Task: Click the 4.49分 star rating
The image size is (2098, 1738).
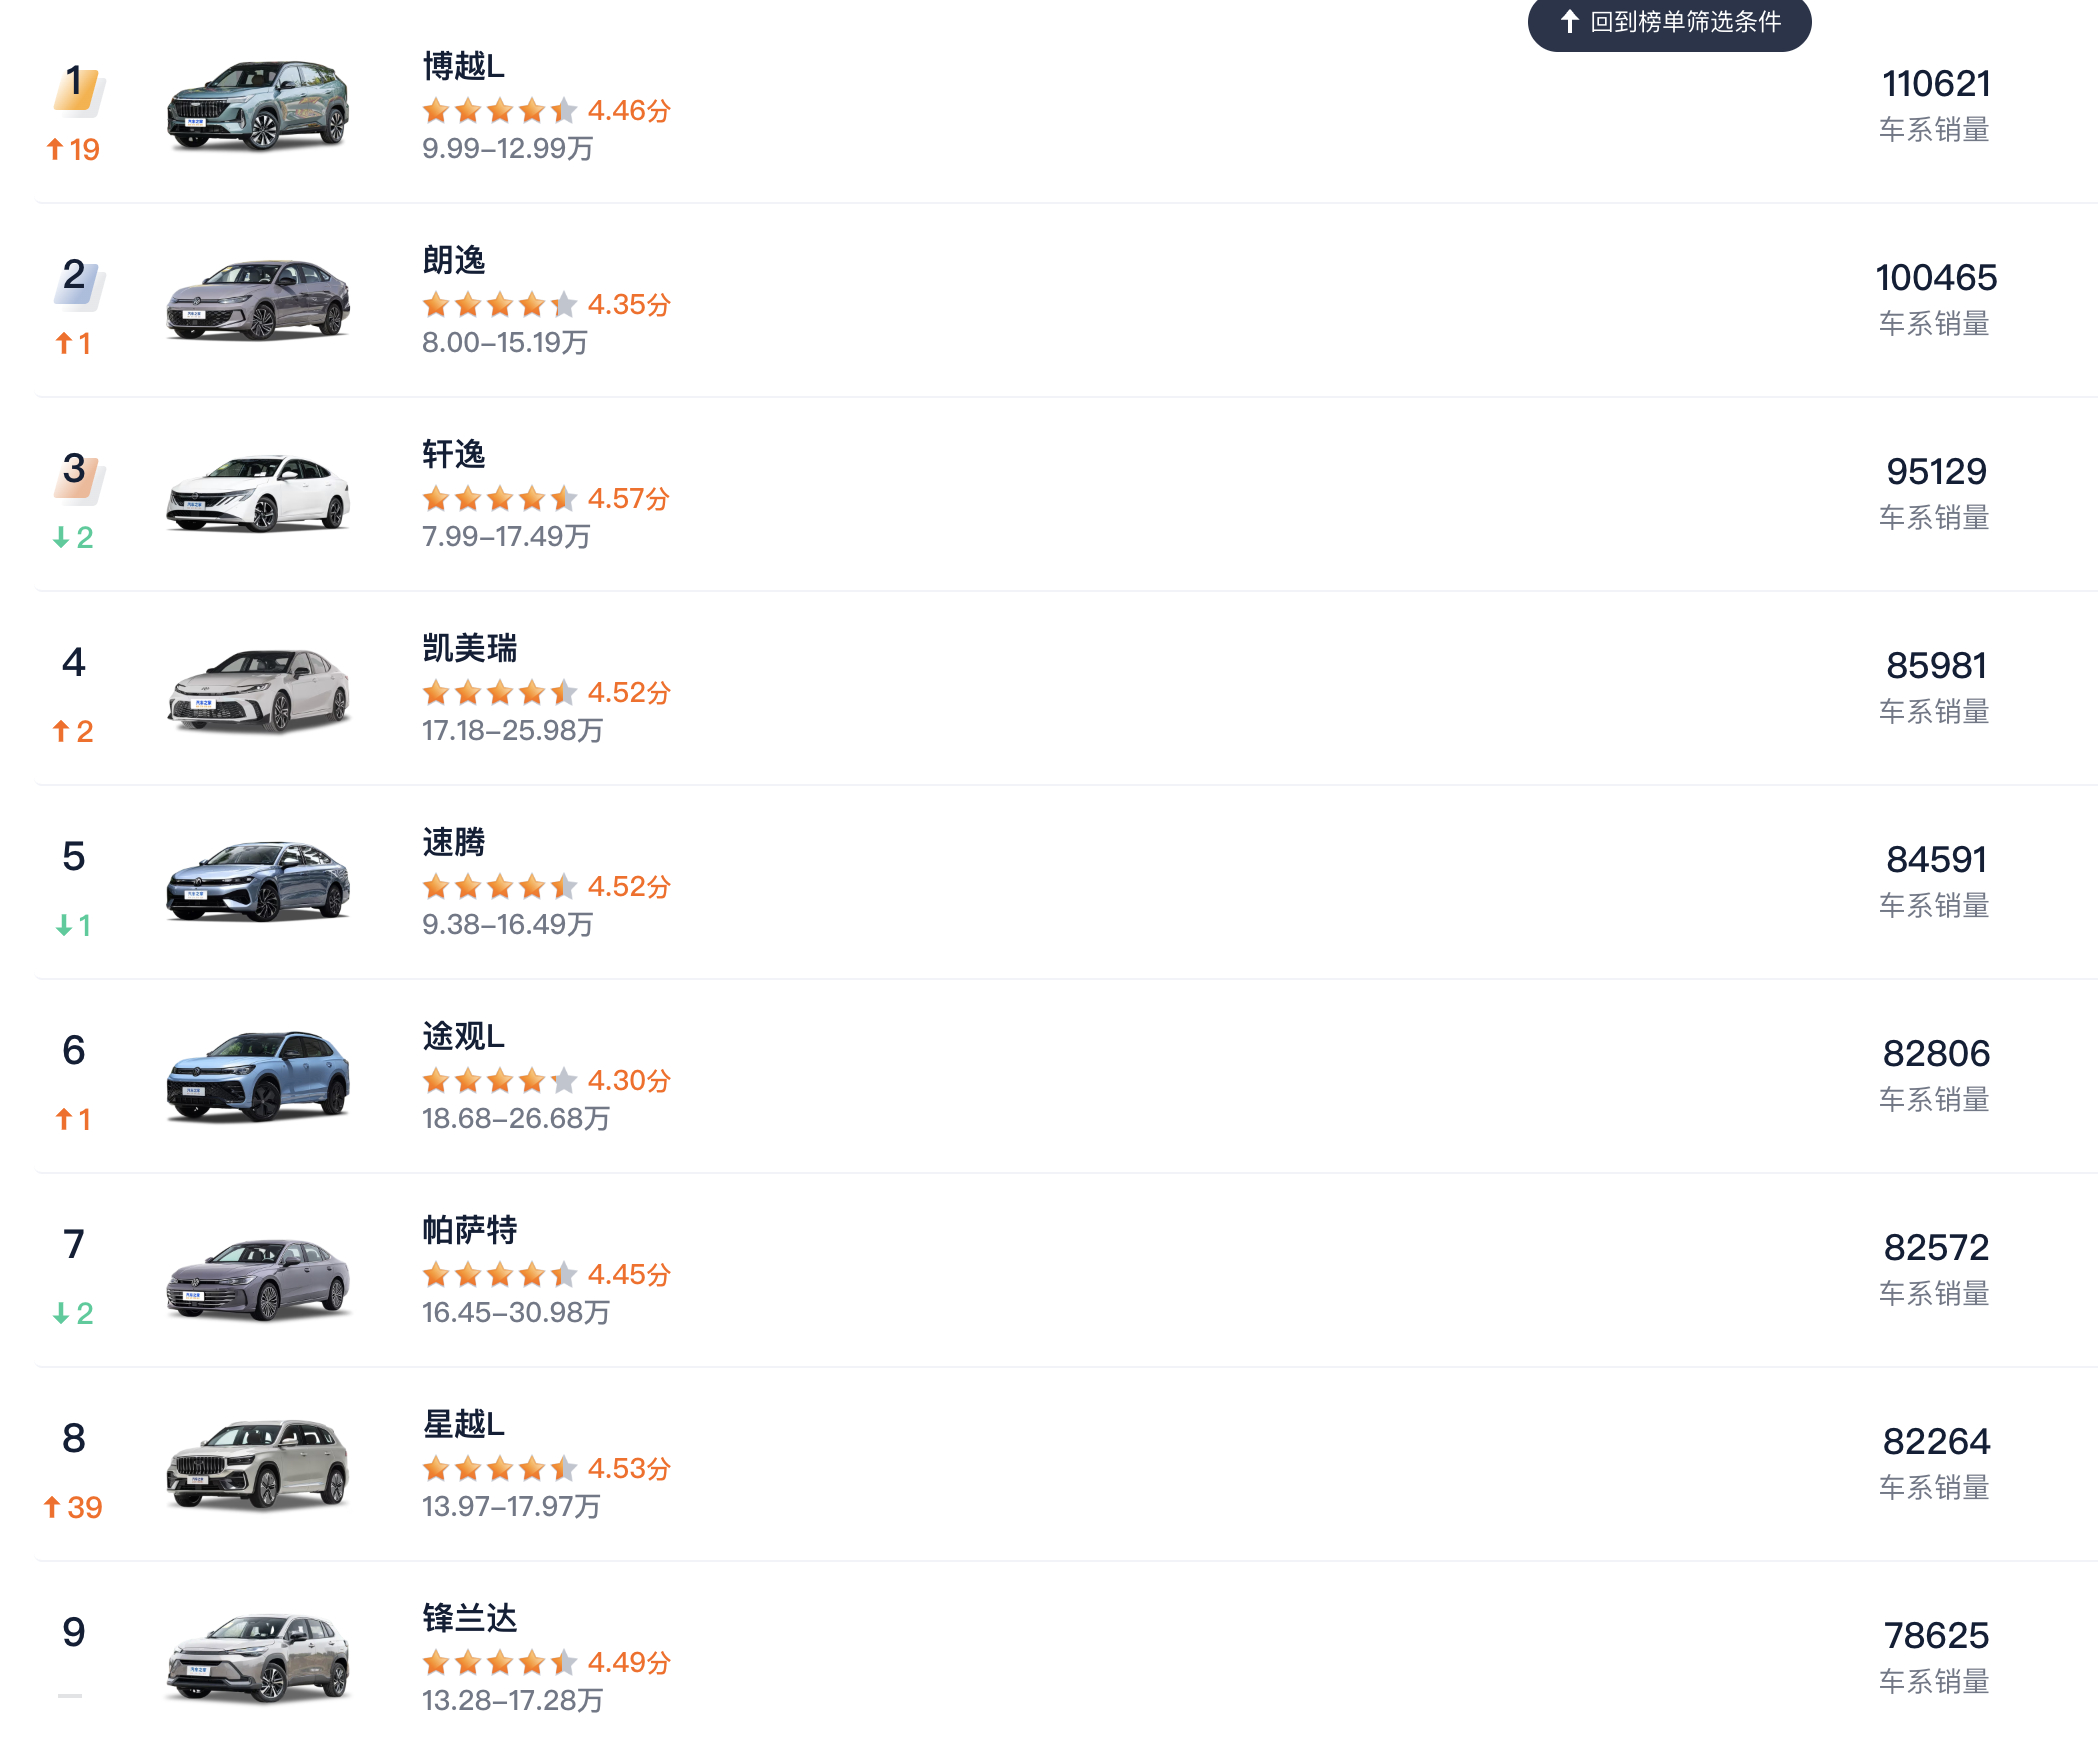Action: [x=546, y=1662]
